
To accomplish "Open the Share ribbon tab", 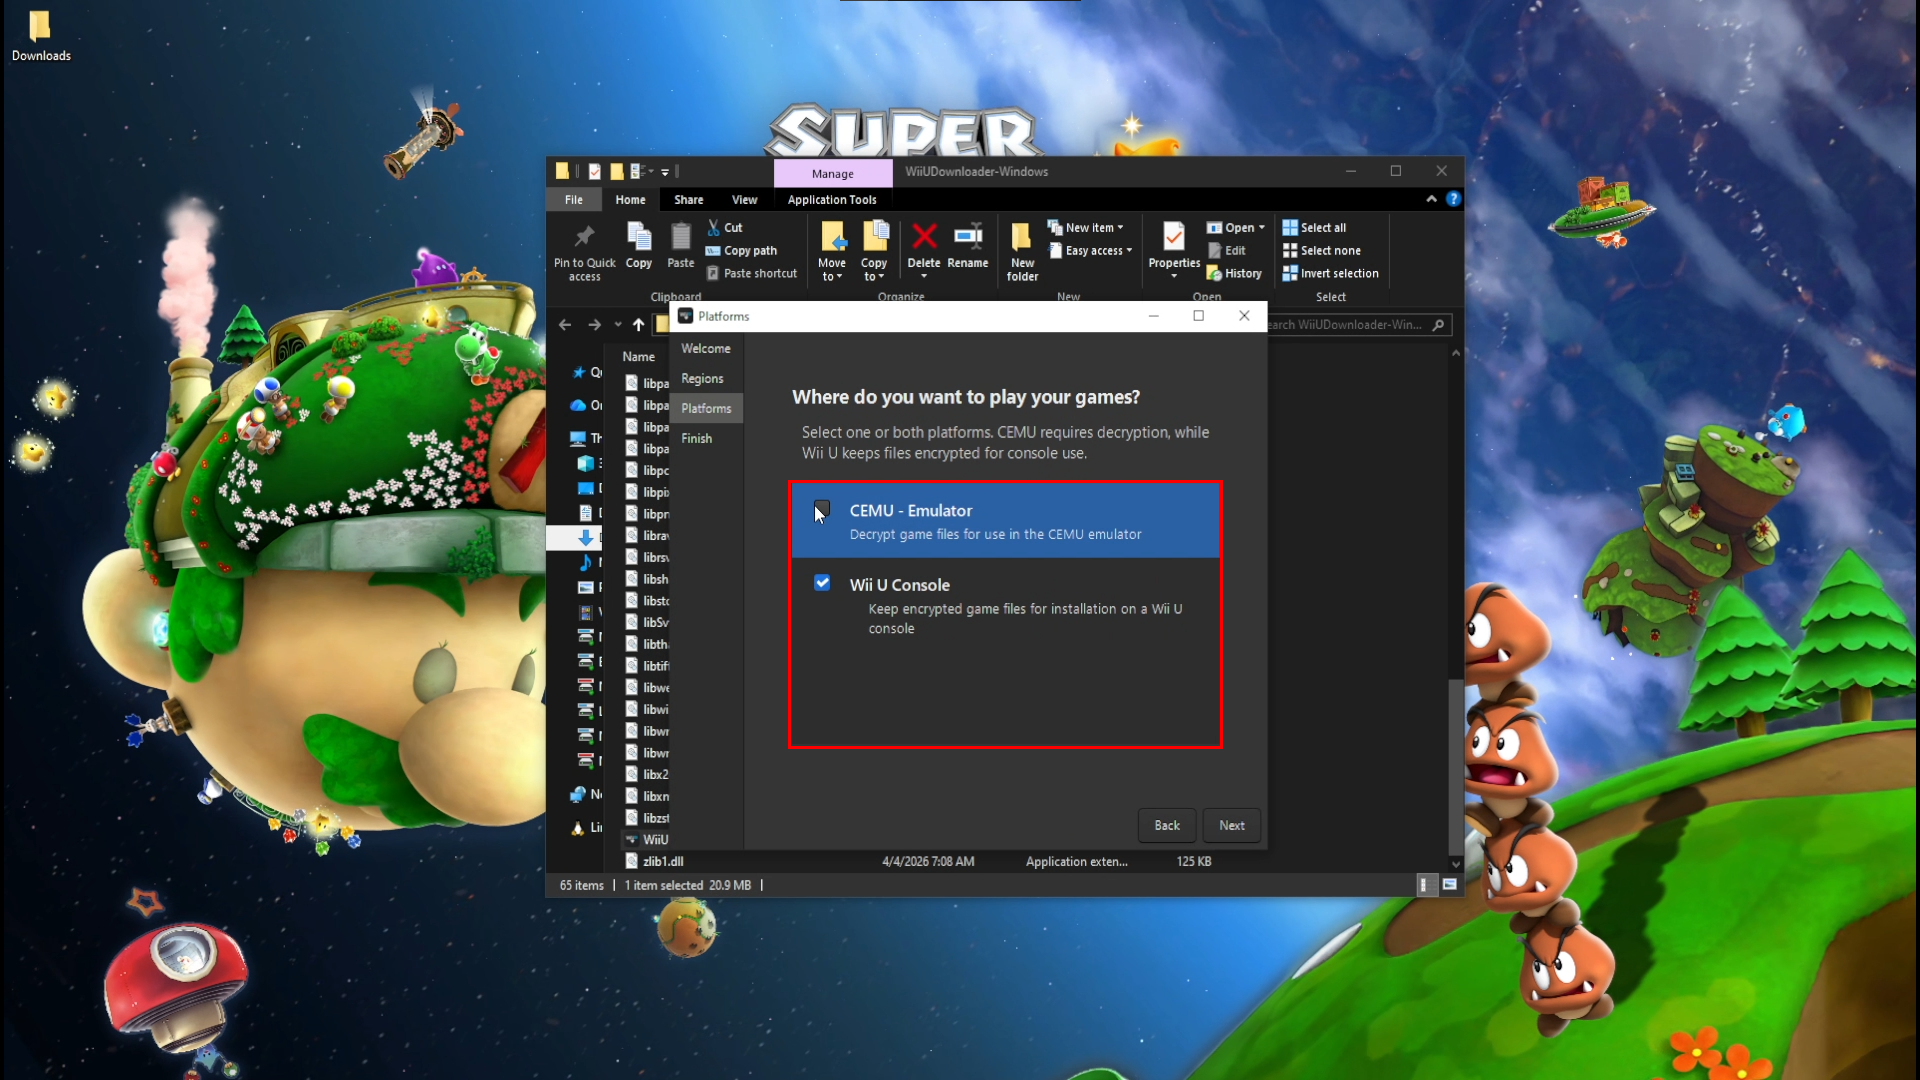I will click(x=688, y=200).
